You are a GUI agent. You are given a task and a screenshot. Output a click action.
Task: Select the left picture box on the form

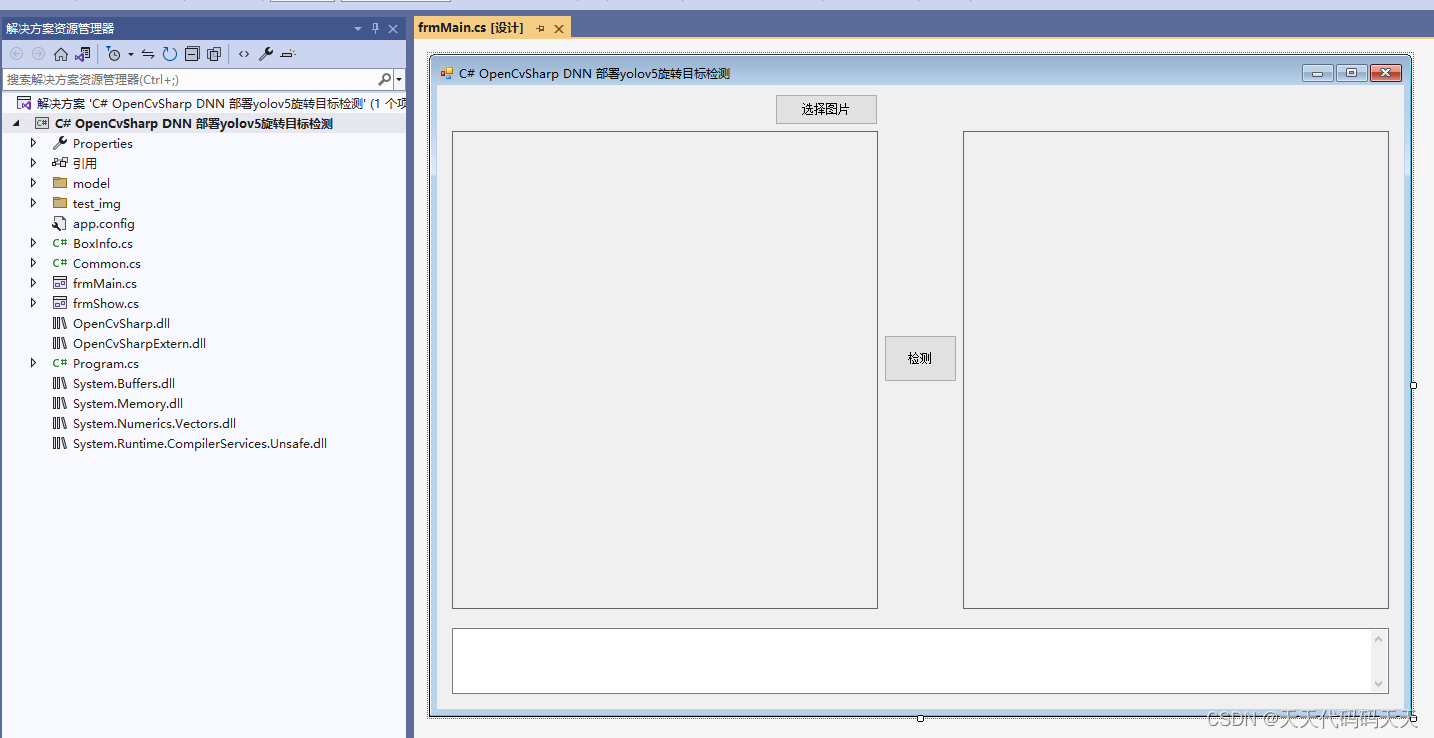pos(665,370)
